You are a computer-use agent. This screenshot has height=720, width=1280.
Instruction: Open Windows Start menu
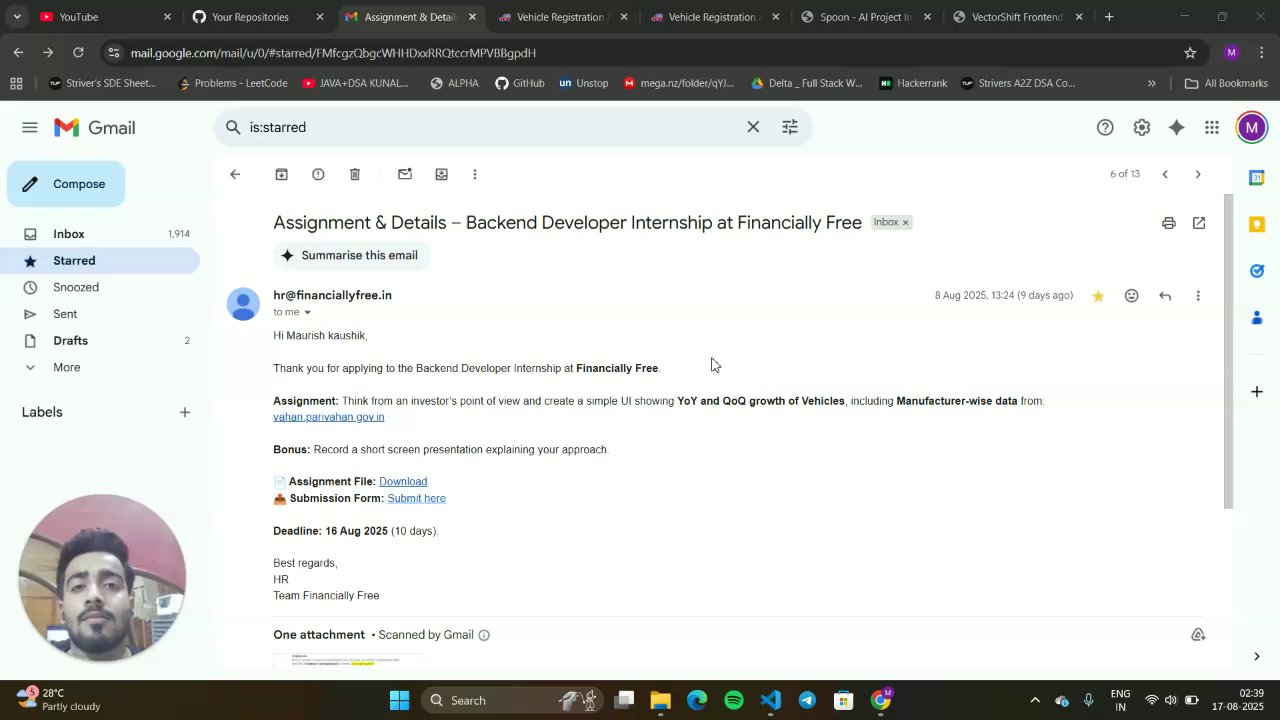(x=399, y=700)
